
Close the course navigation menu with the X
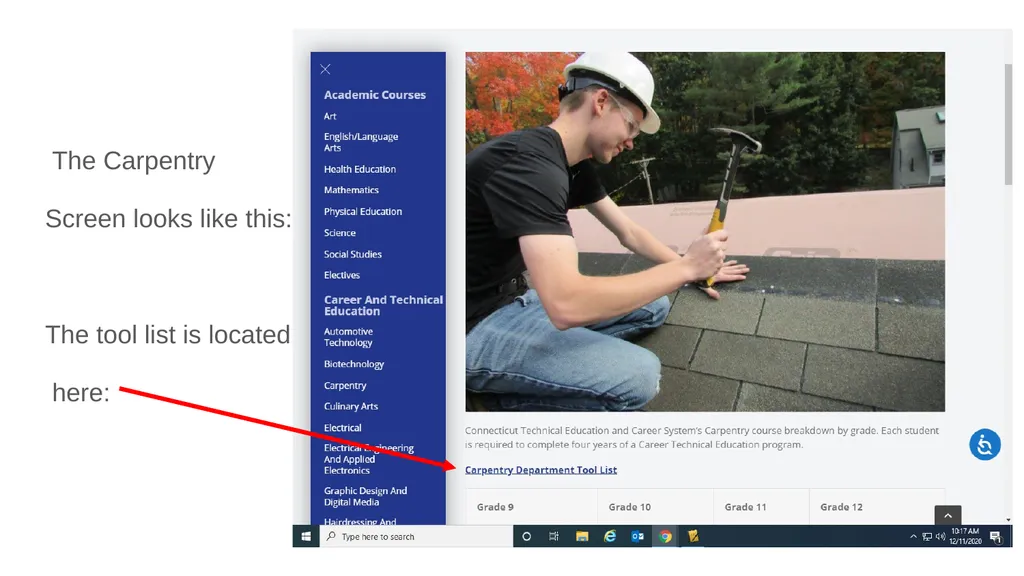coord(325,69)
